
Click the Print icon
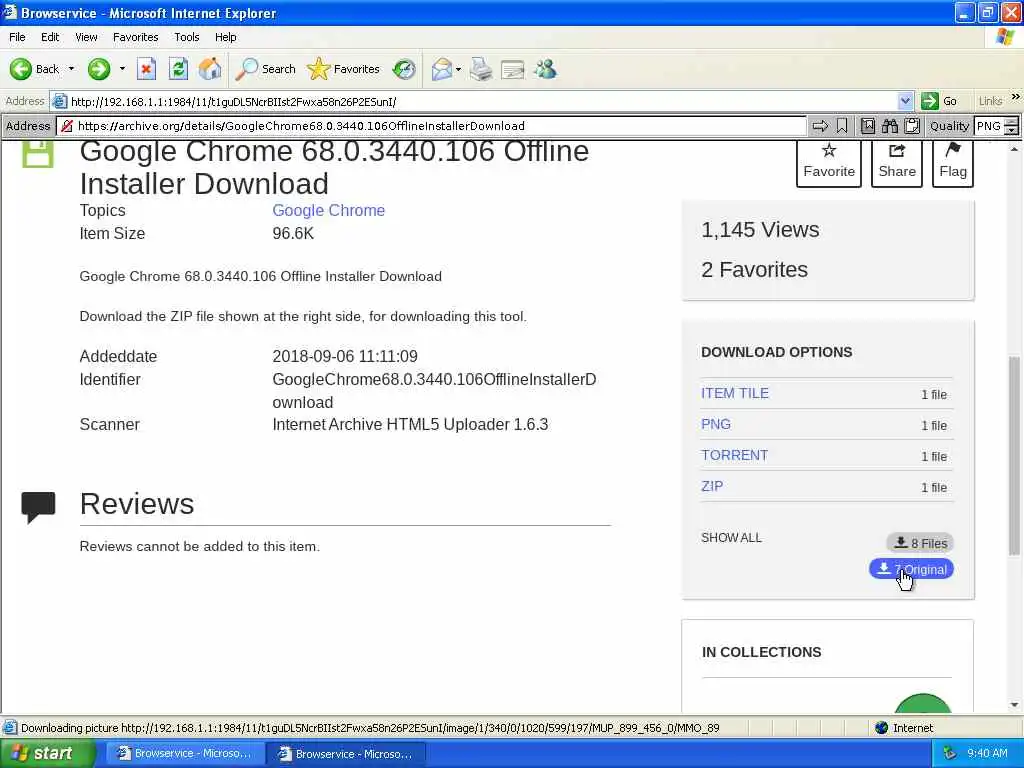[481, 69]
